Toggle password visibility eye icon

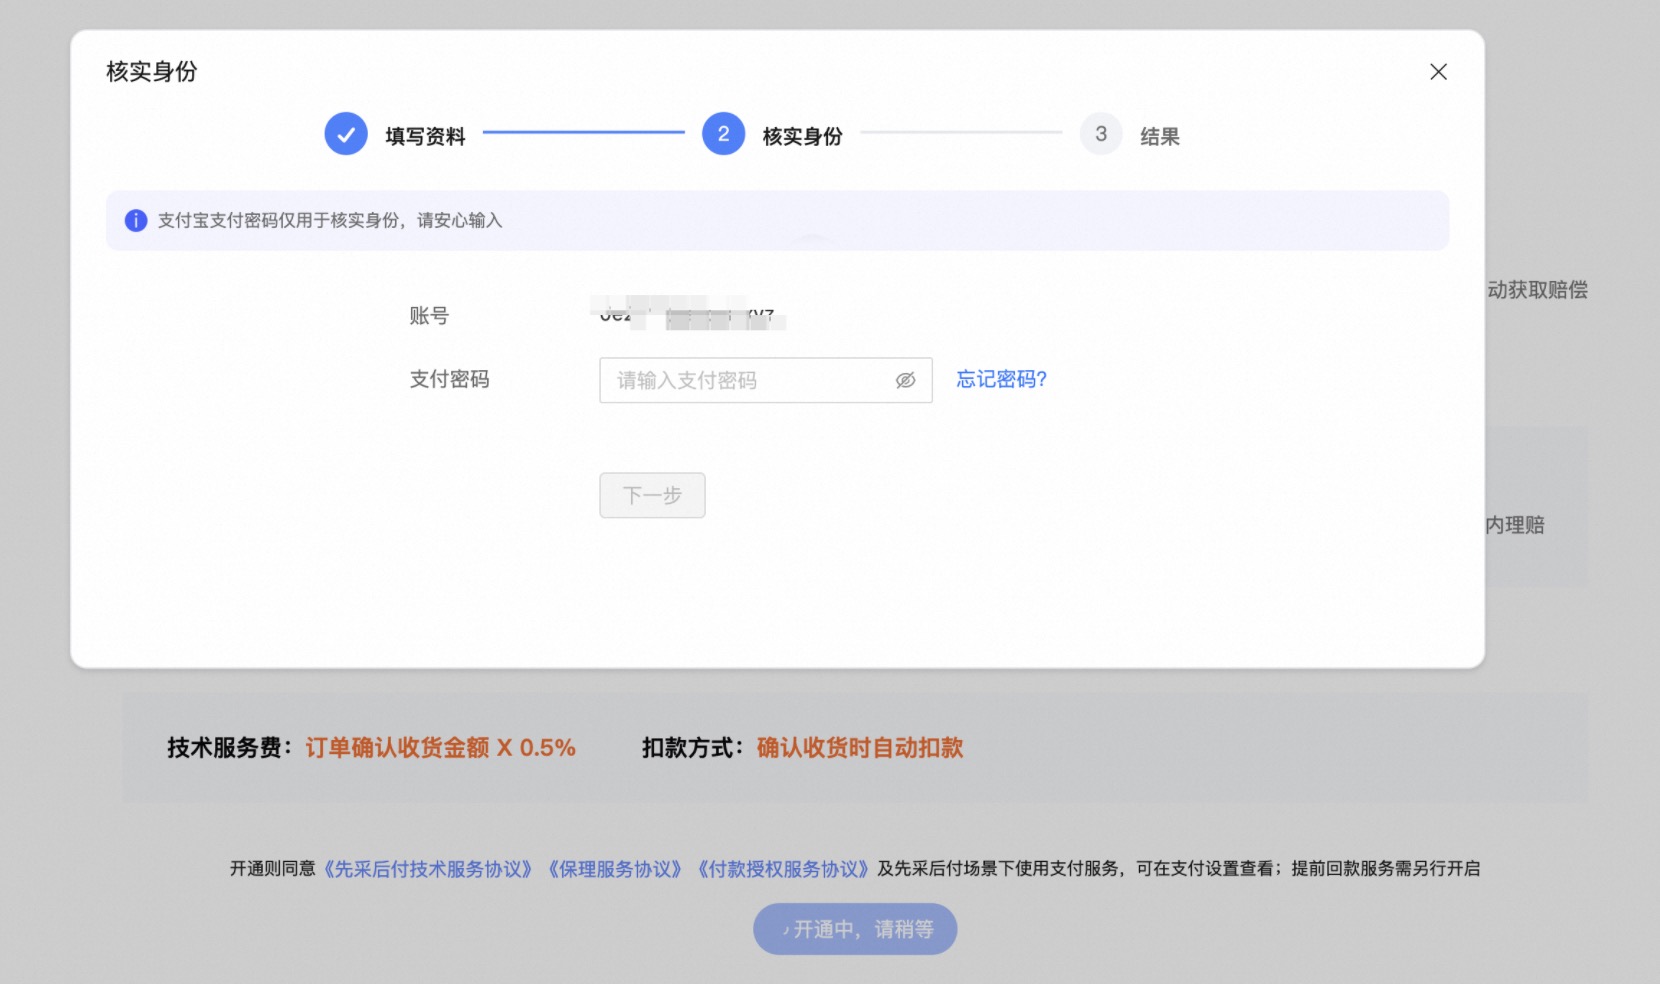905,380
